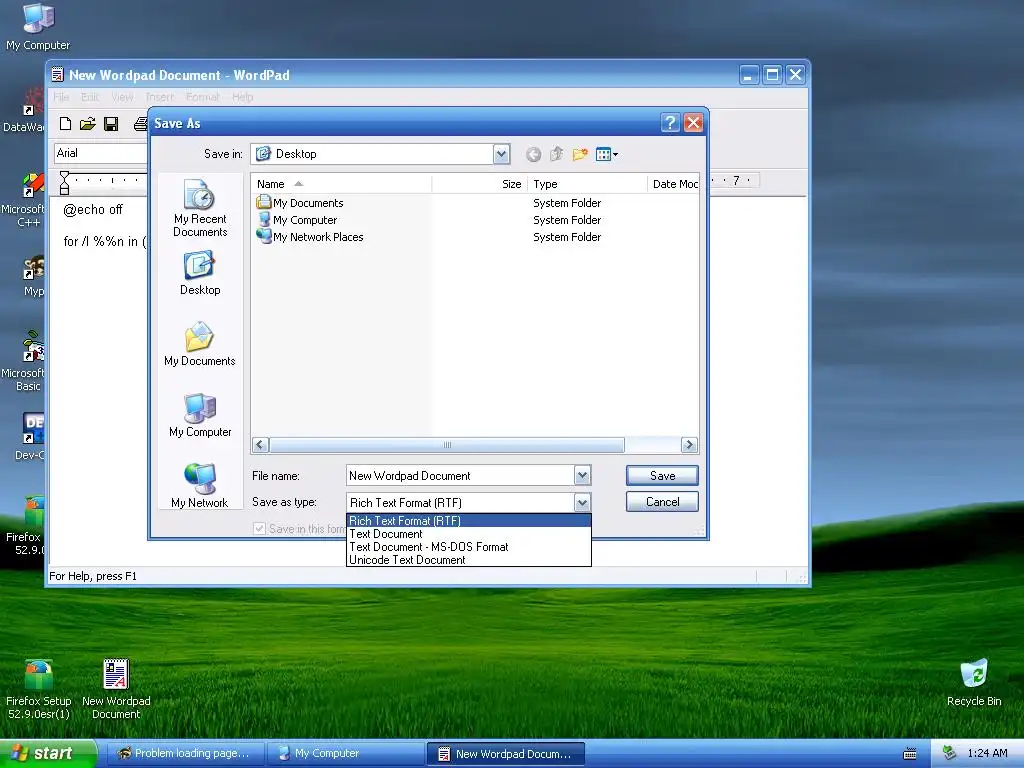Image resolution: width=1024 pixels, height=768 pixels.
Task: Select Desktop in the places bar
Action: 200,273
